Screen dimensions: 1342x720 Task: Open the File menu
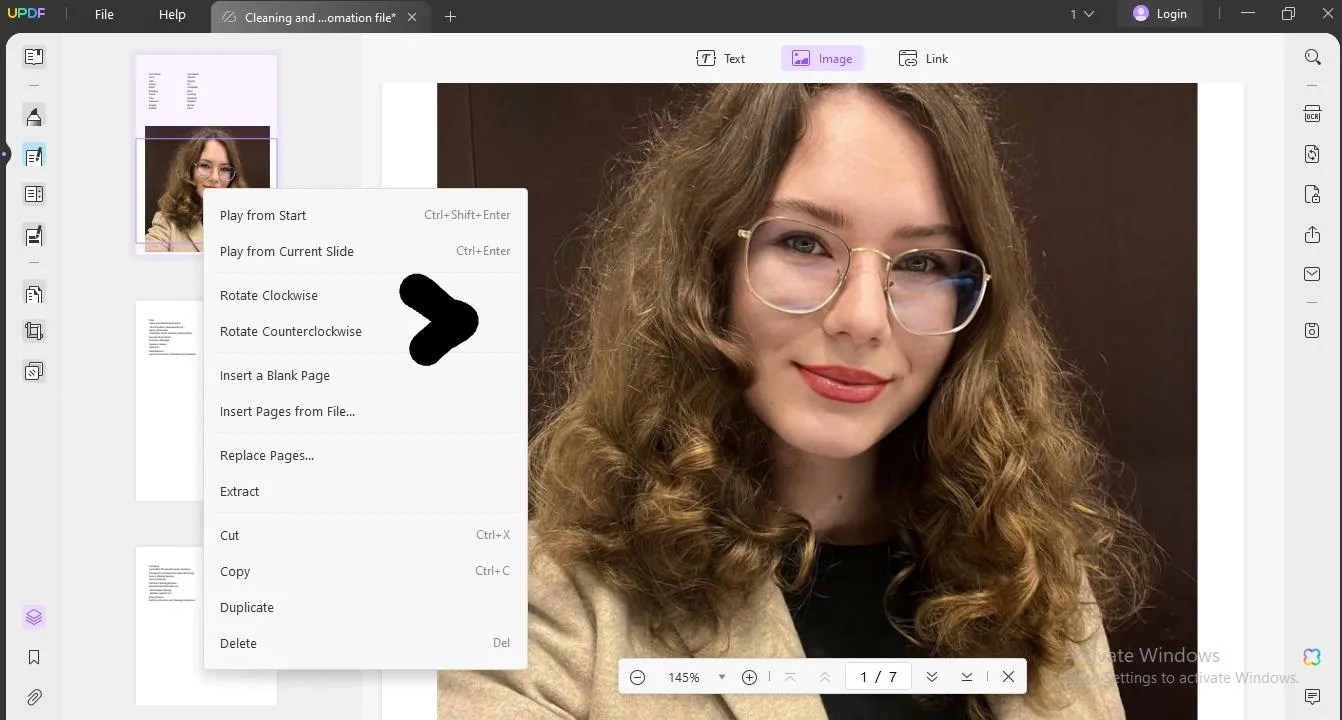pyautogui.click(x=104, y=15)
